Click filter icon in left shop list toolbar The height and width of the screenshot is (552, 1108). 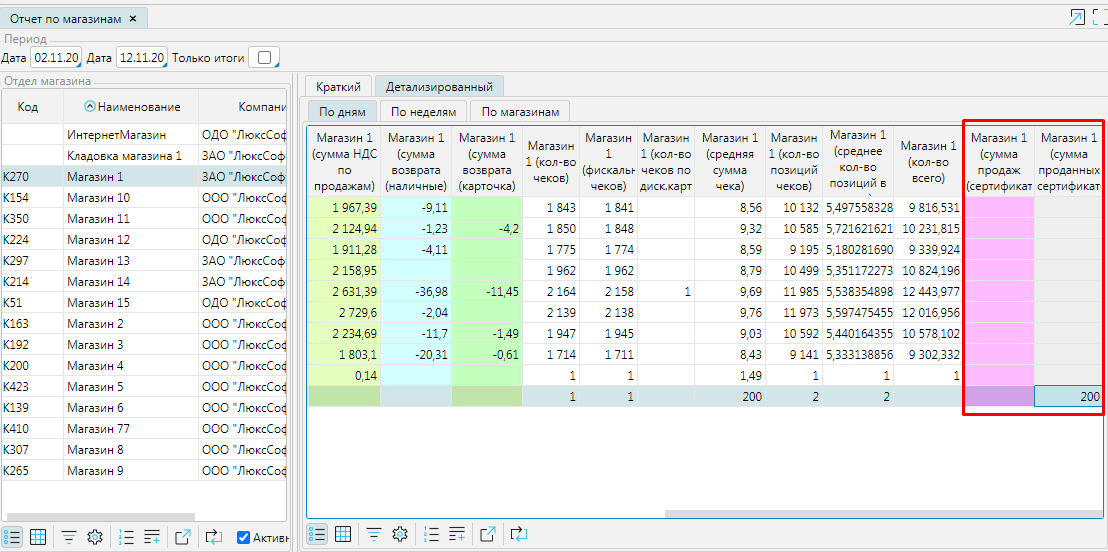pyautogui.click(x=69, y=537)
